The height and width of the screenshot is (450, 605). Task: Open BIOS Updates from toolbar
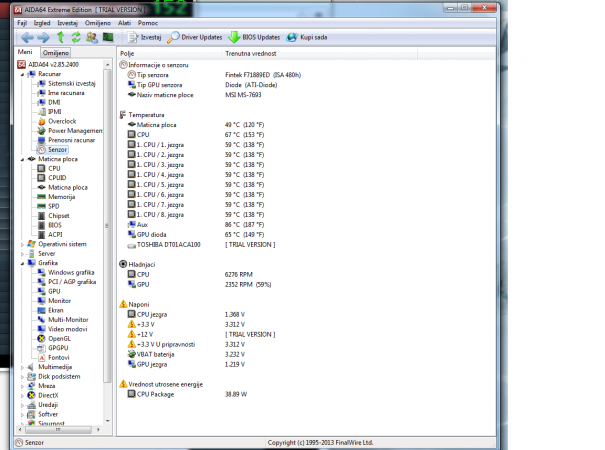[x=254, y=37]
